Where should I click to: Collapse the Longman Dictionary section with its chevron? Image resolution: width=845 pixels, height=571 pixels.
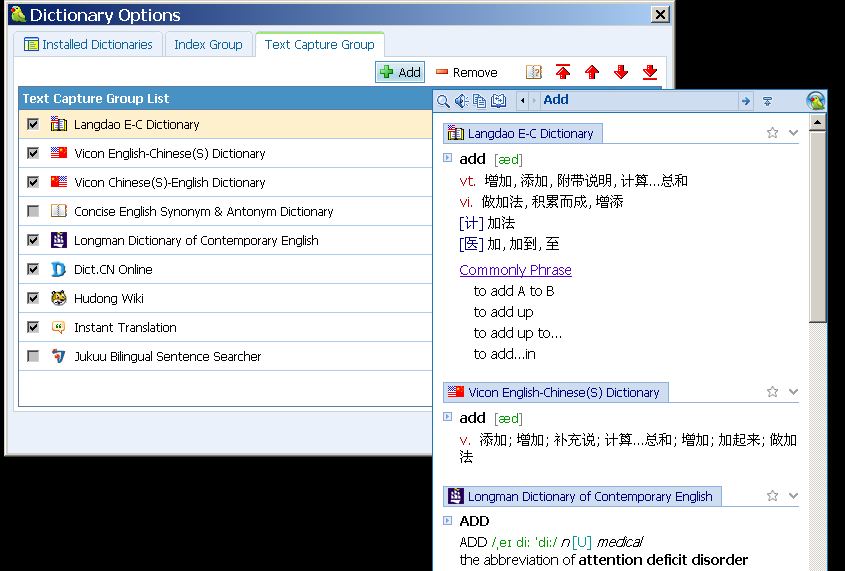pos(793,496)
